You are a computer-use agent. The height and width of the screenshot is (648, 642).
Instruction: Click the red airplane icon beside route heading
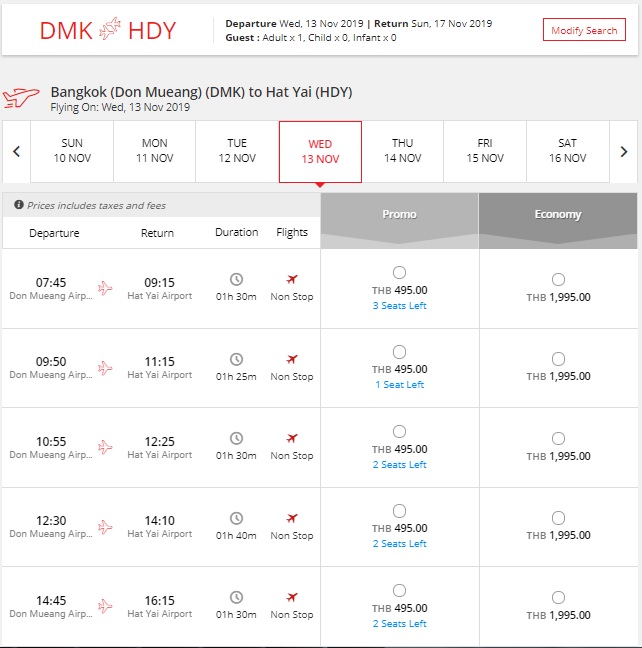coord(22,98)
